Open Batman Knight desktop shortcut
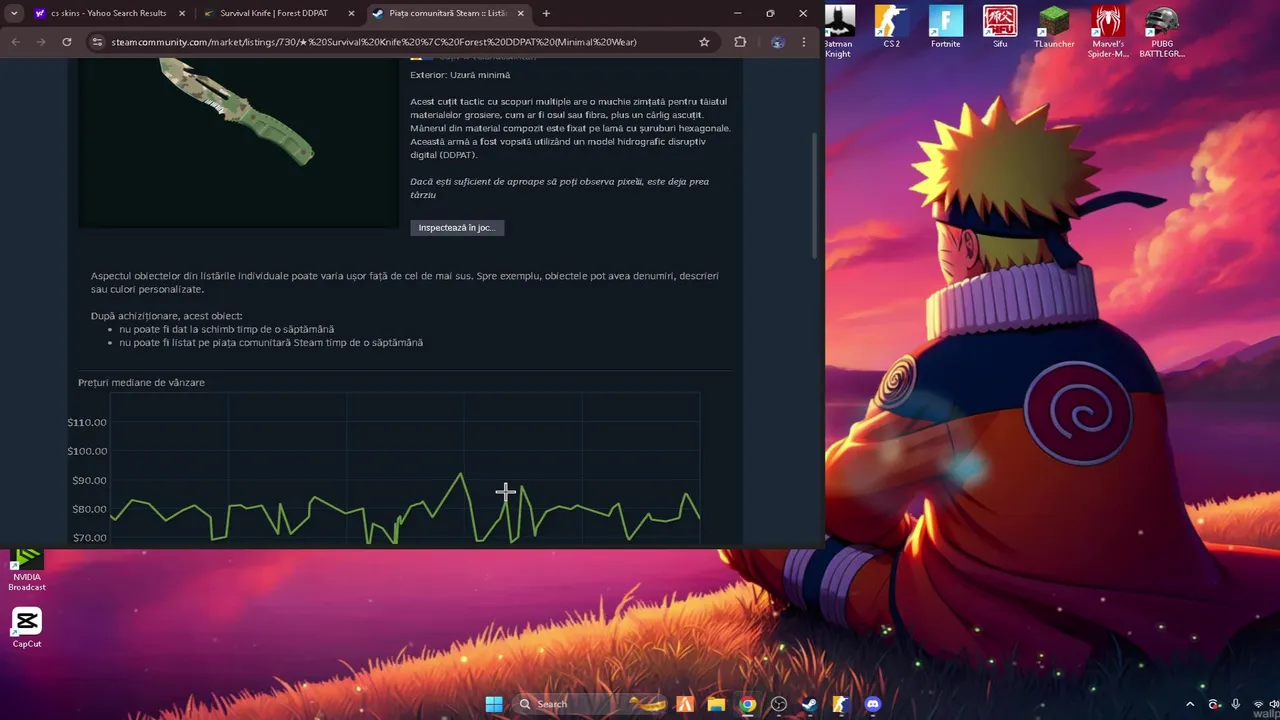The height and width of the screenshot is (720, 1280). [839, 32]
